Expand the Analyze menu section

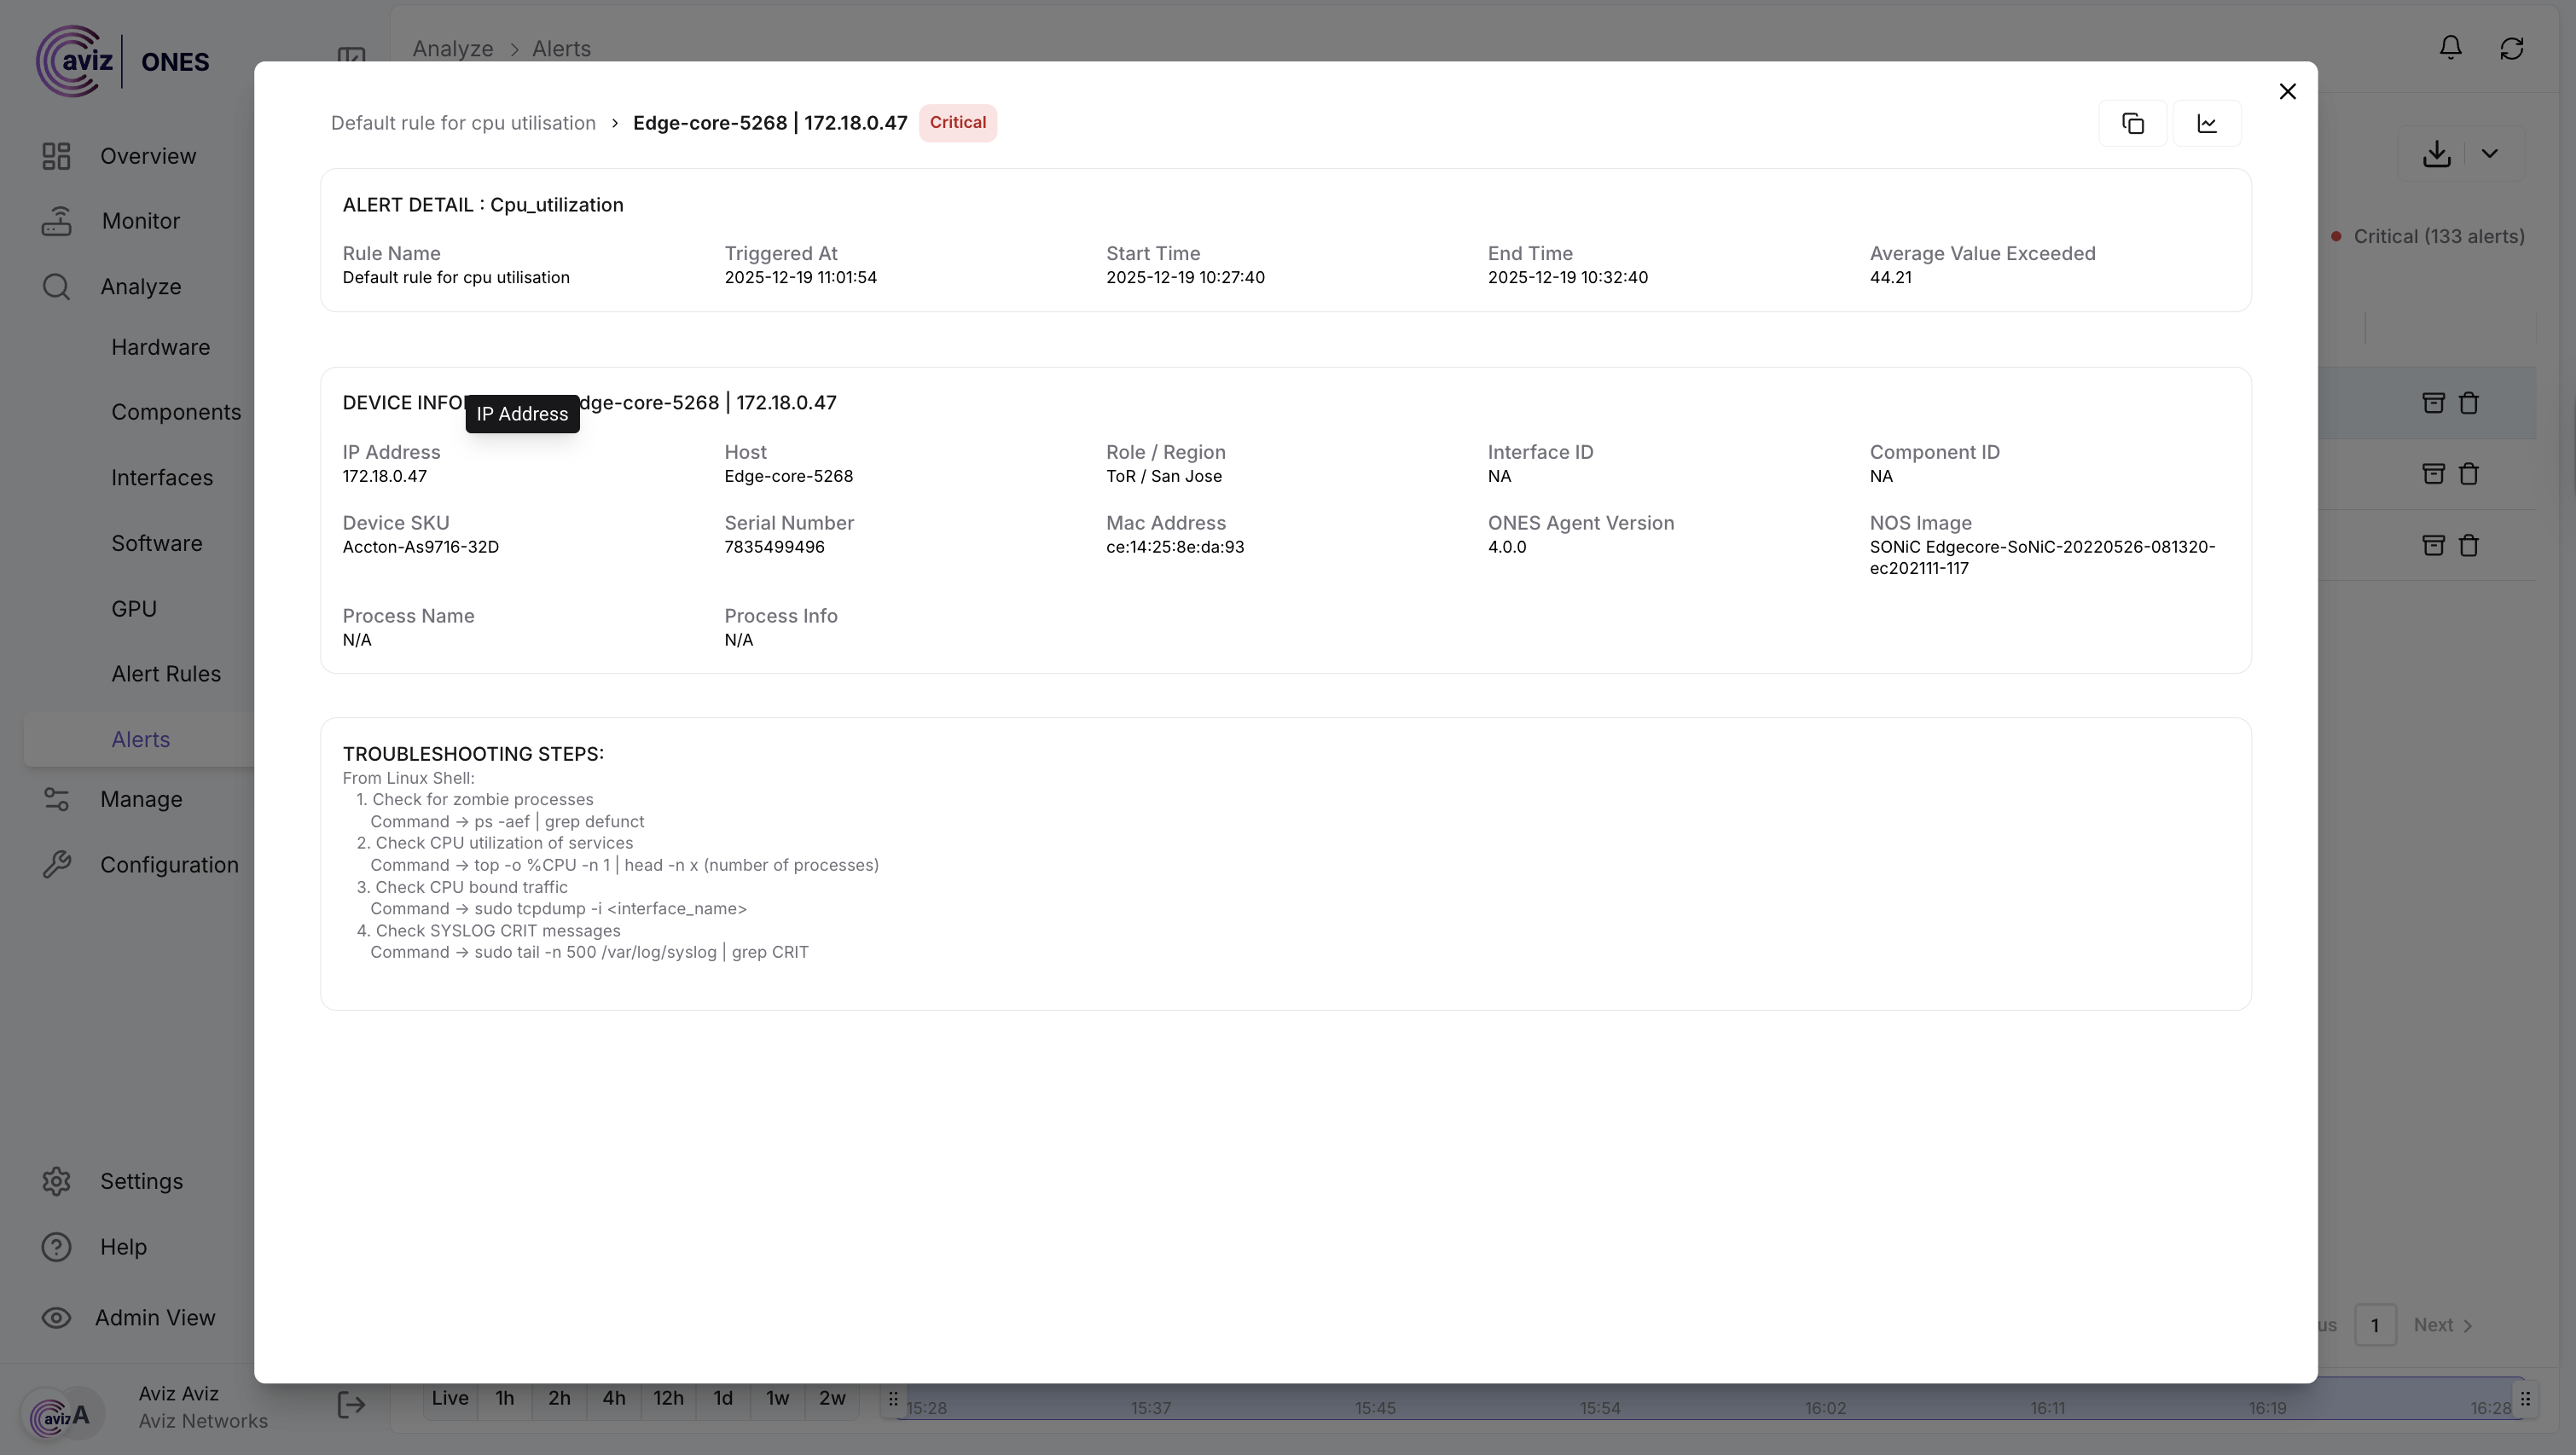140,287
